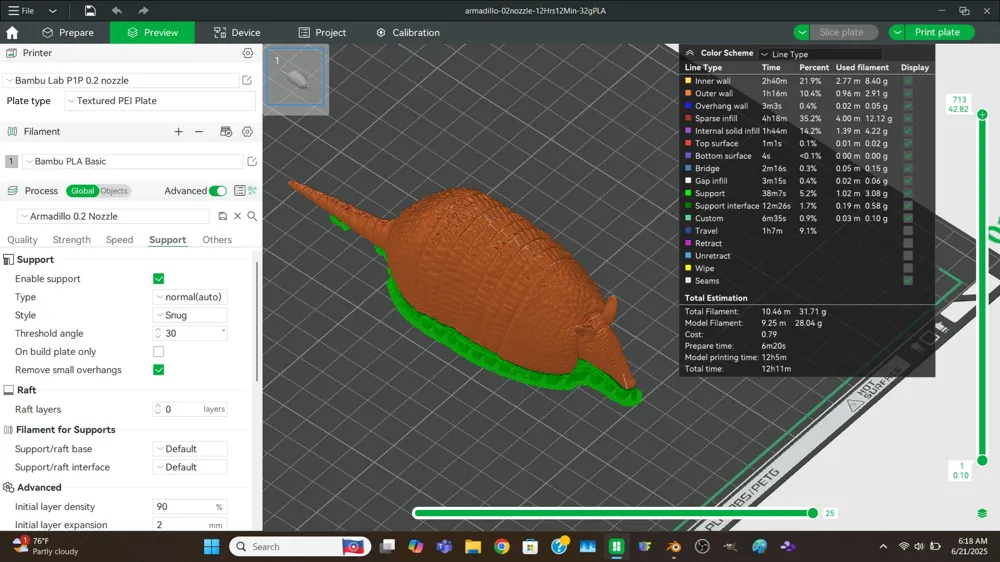The image size is (1000, 562).
Task: Edit the Bambu PLA Basic preset icon
Action: click(252, 161)
